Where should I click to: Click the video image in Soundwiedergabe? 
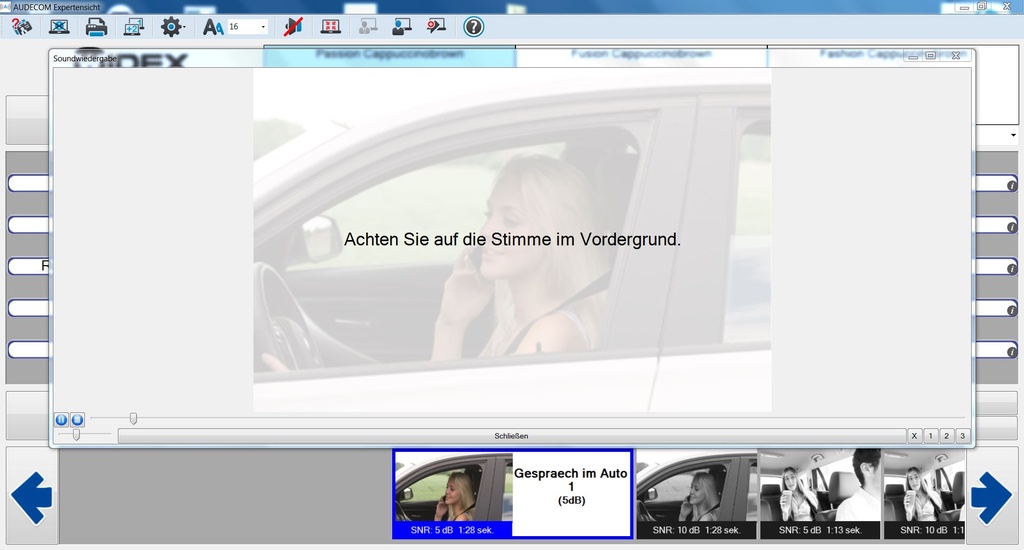pyautogui.click(x=512, y=240)
